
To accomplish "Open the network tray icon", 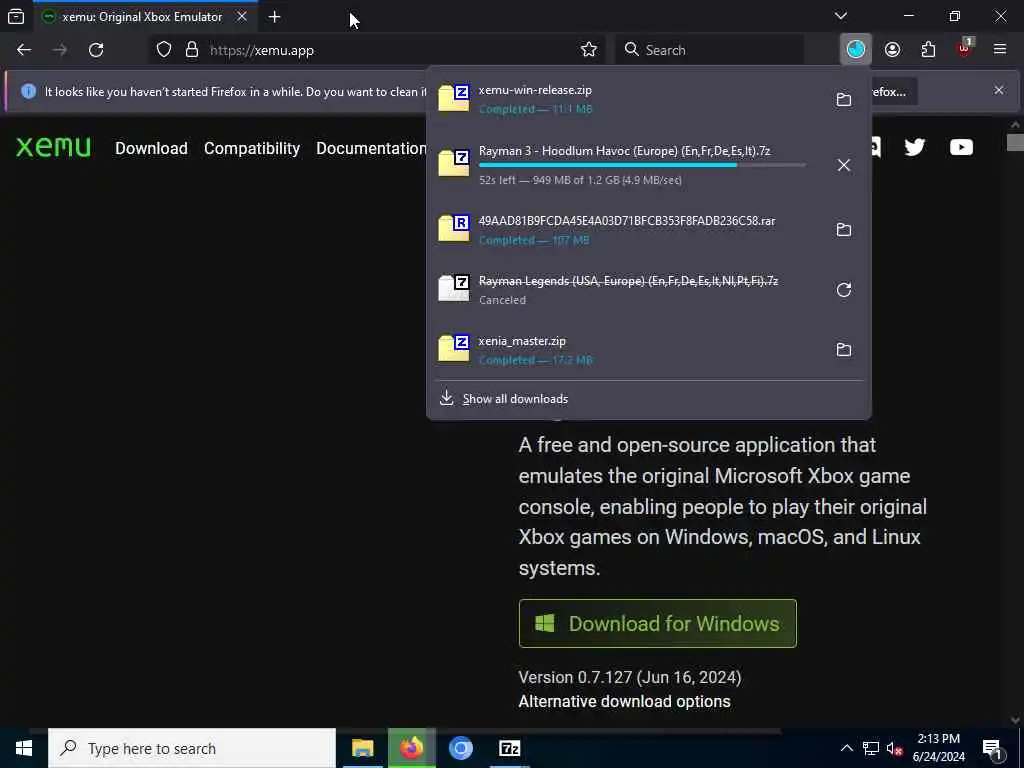I will 871,748.
